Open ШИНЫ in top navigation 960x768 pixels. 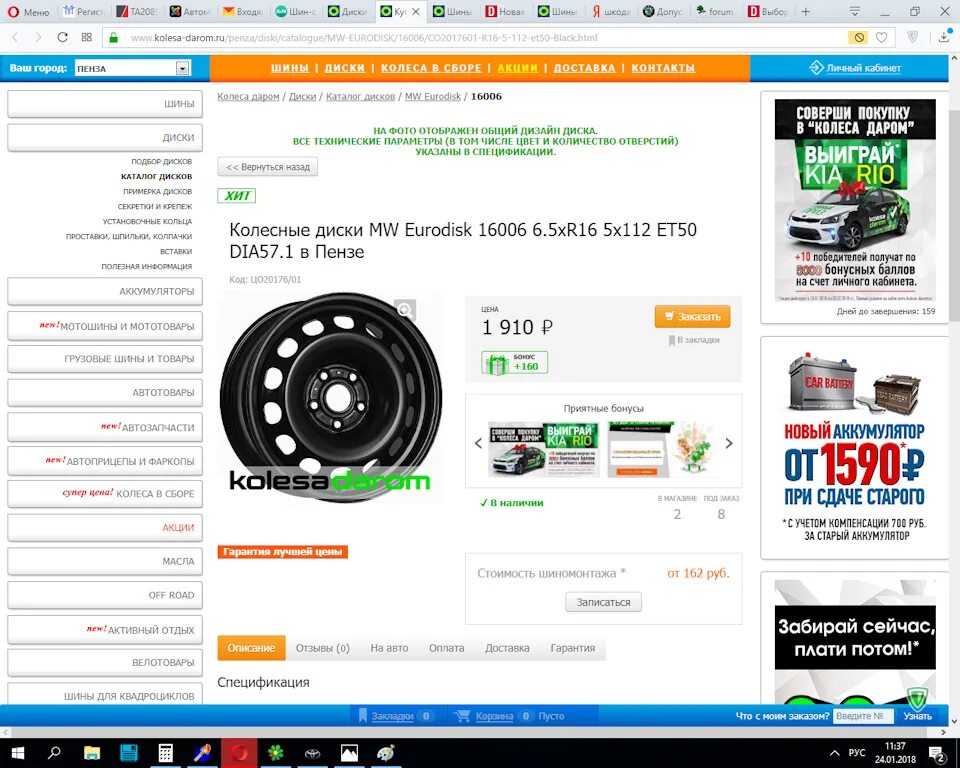coord(290,68)
